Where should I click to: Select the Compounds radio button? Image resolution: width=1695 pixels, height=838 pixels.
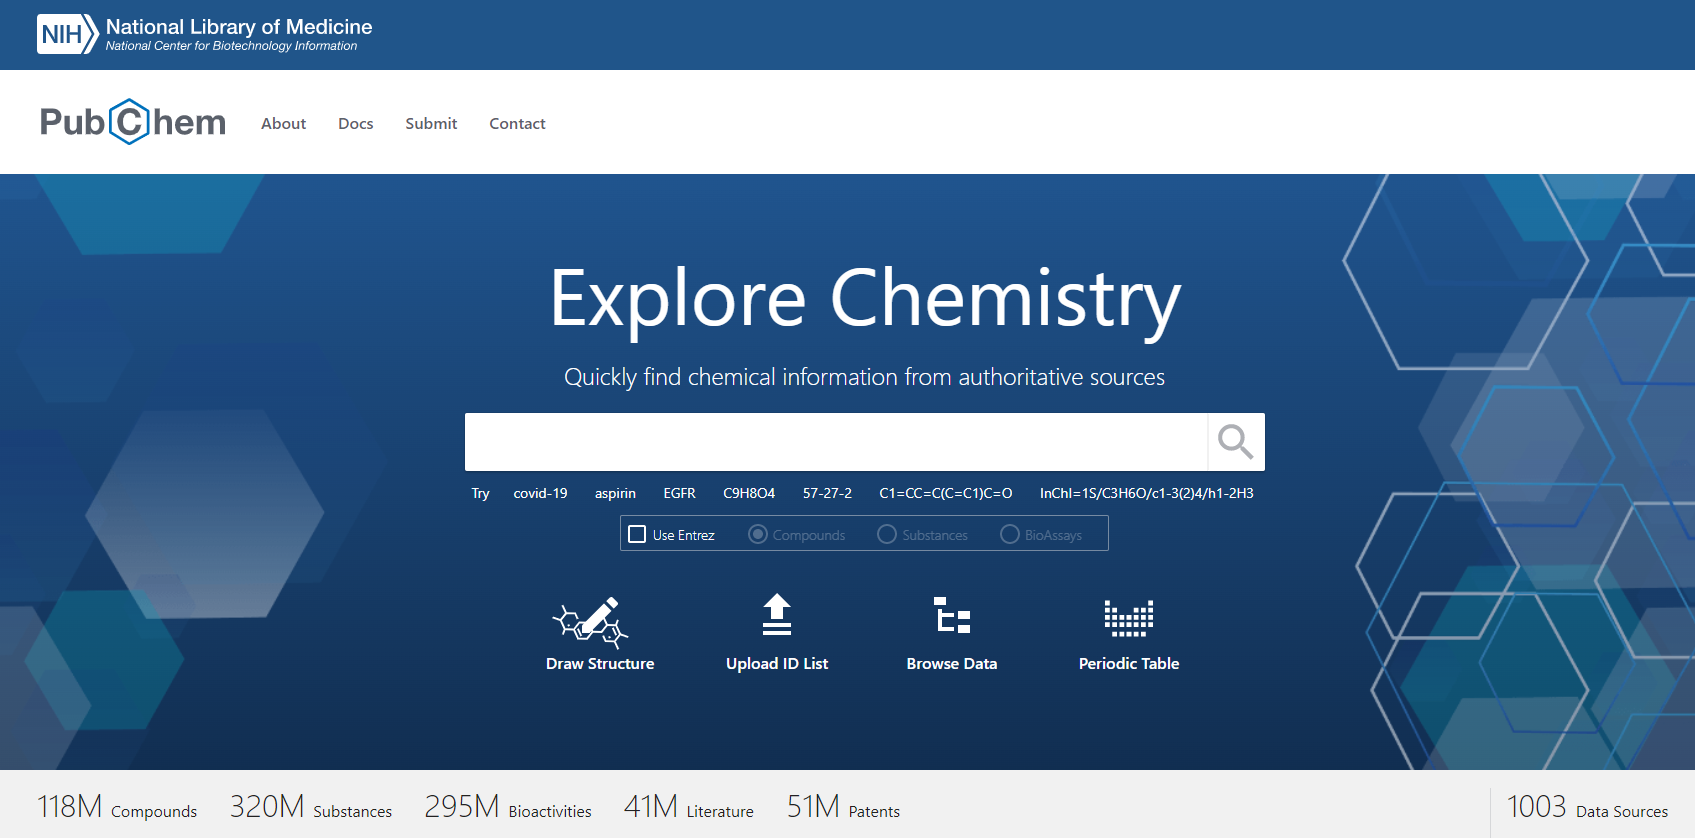[x=758, y=534]
